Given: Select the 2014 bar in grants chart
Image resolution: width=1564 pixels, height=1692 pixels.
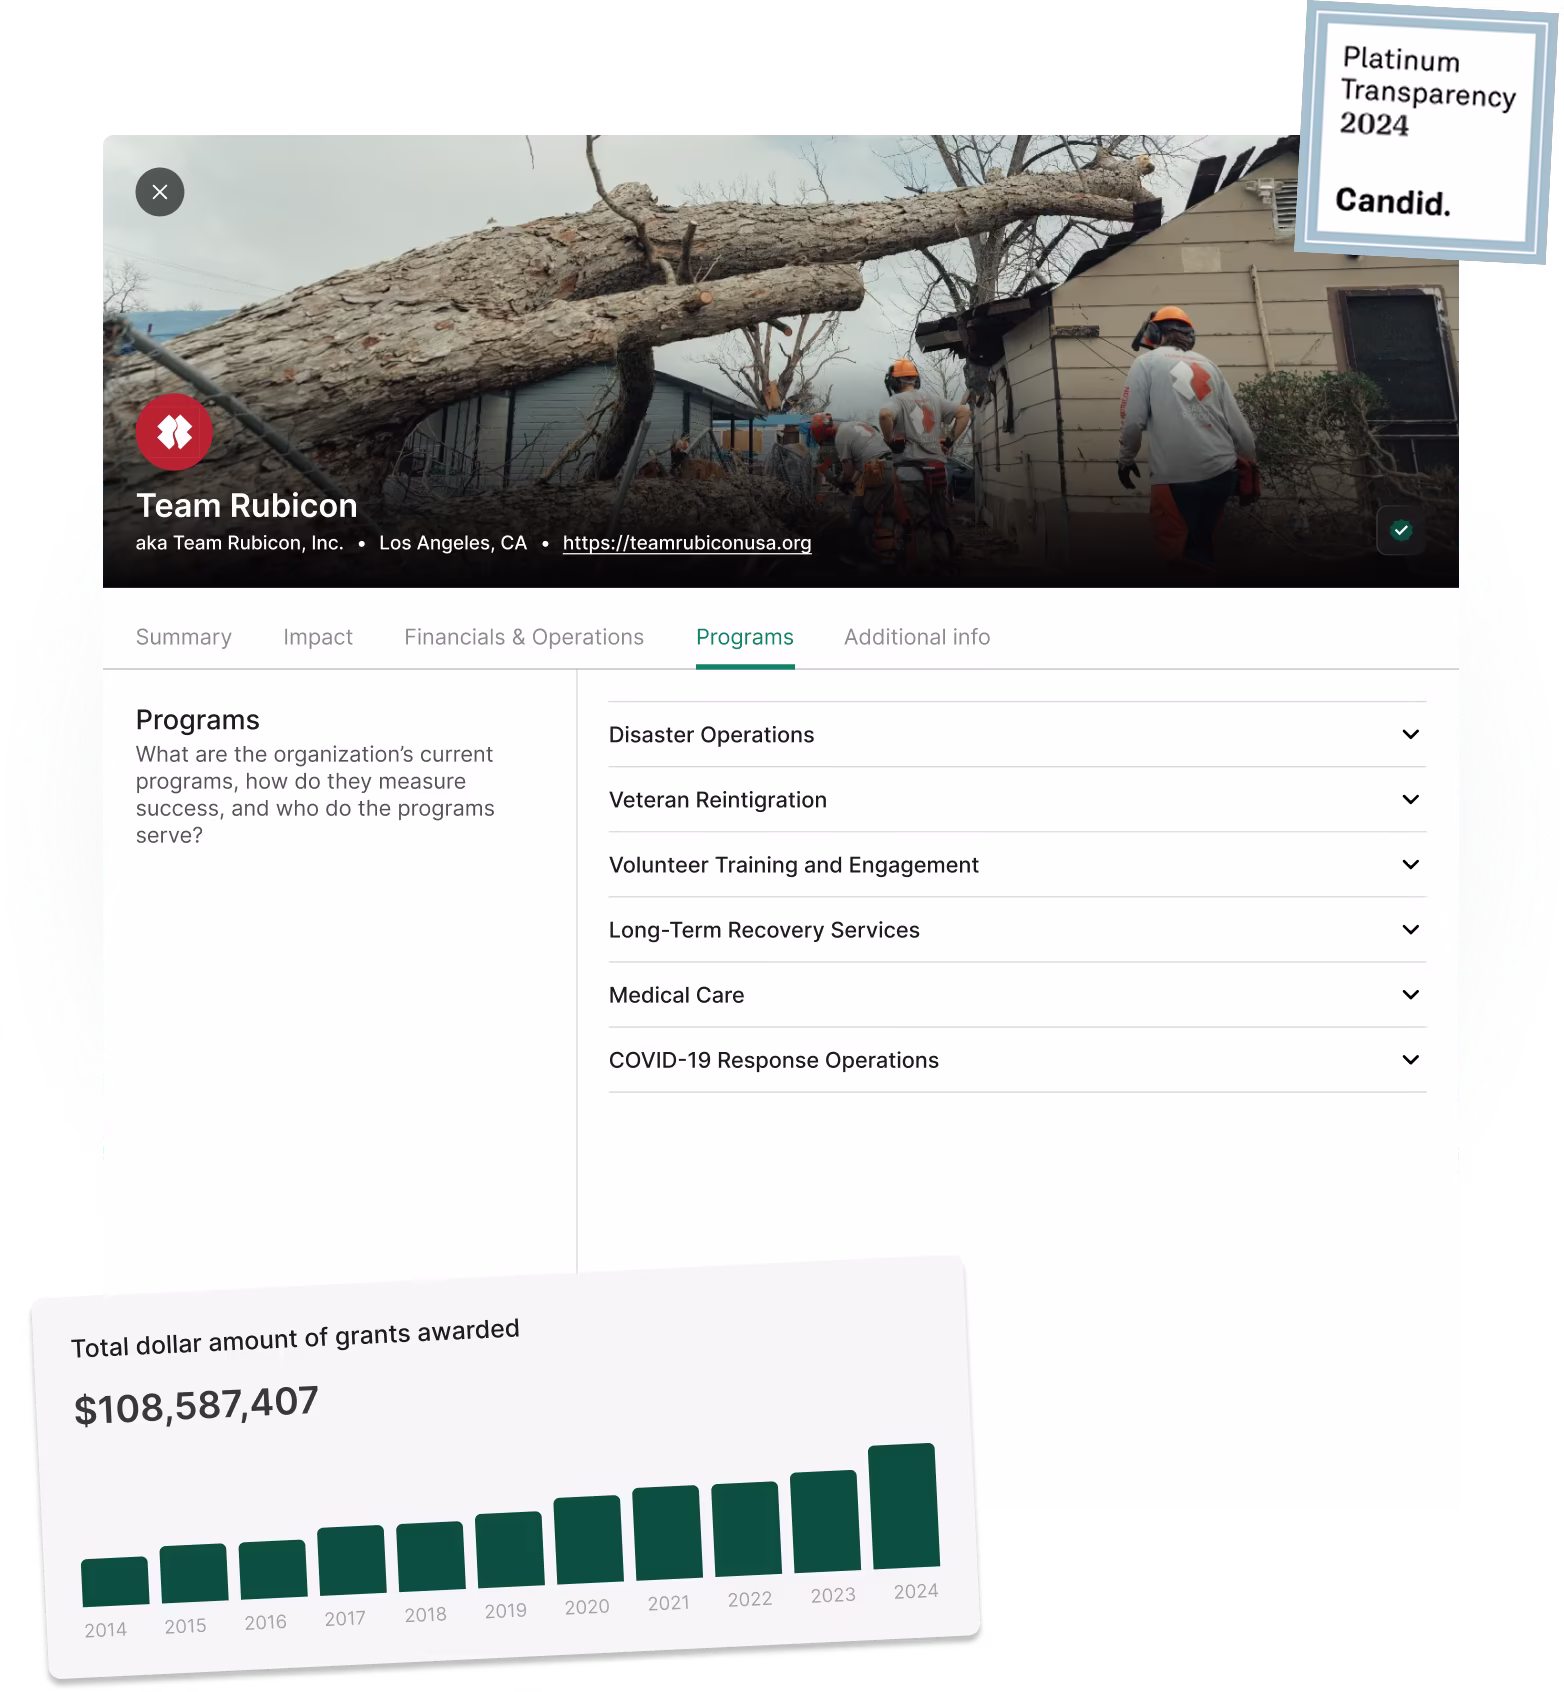Looking at the screenshot, I should point(115,1582).
